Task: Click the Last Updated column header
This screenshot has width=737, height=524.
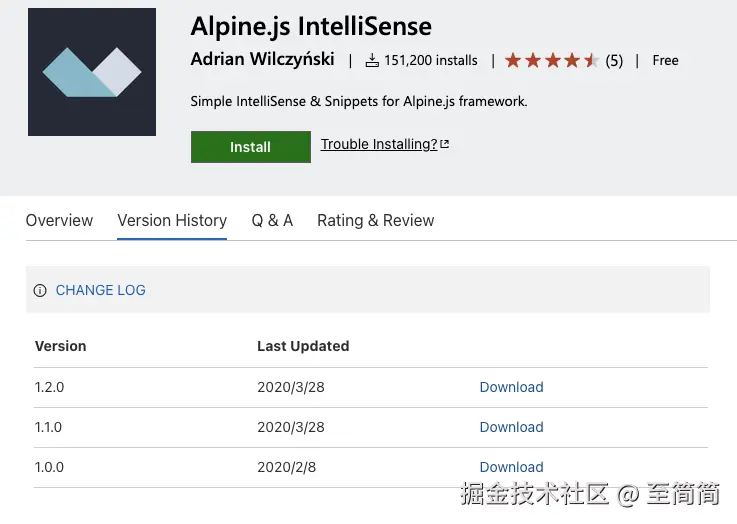Action: click(x=303, y=346)
